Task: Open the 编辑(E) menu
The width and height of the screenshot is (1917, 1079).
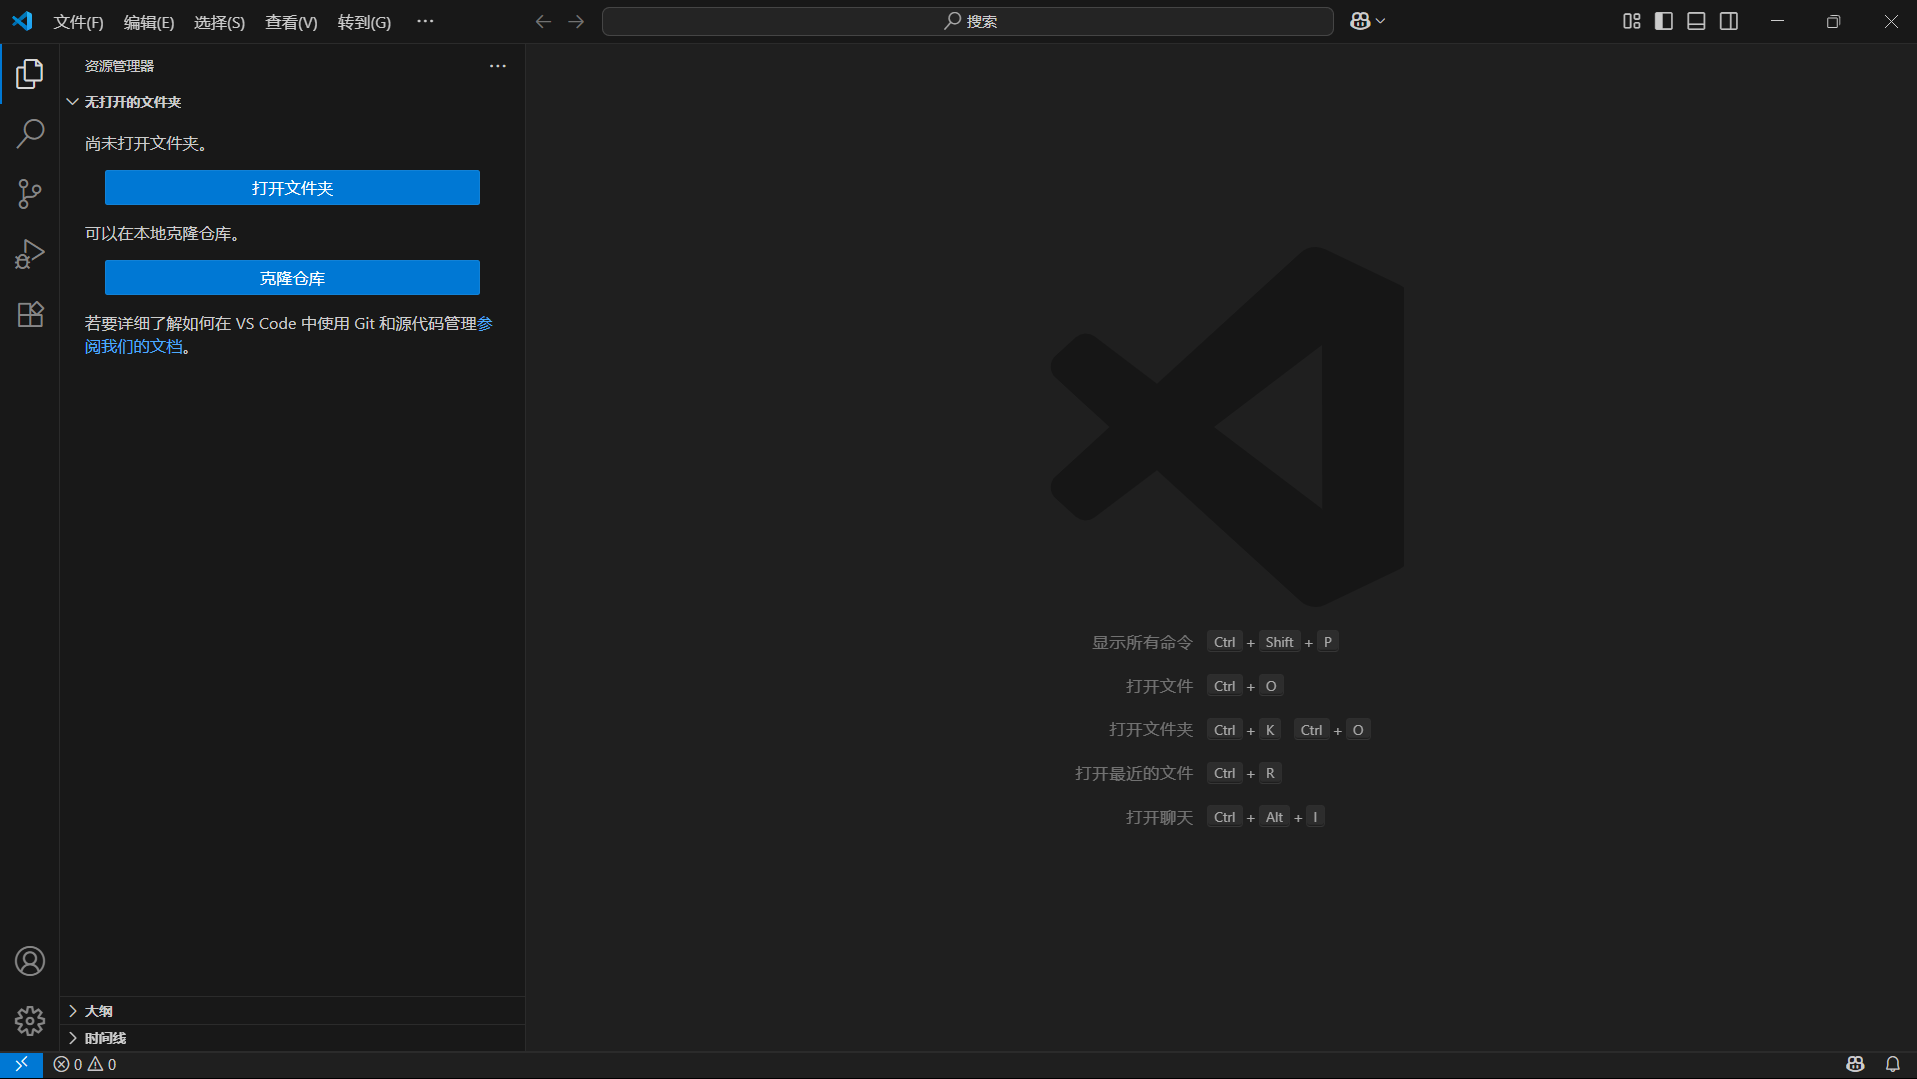Action: coord(149,22)
